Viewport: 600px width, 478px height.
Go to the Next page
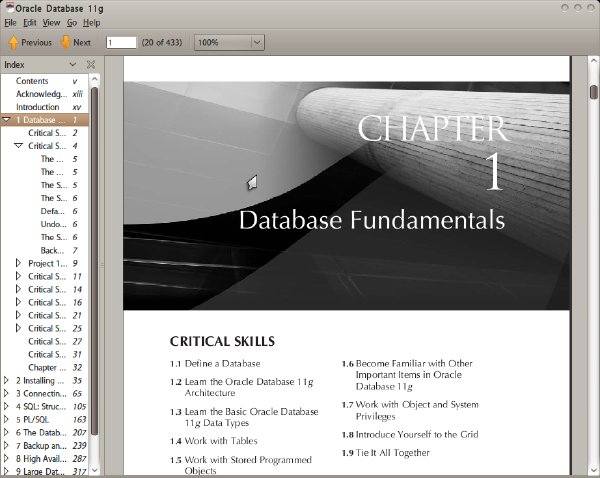[x=75, y=42]
